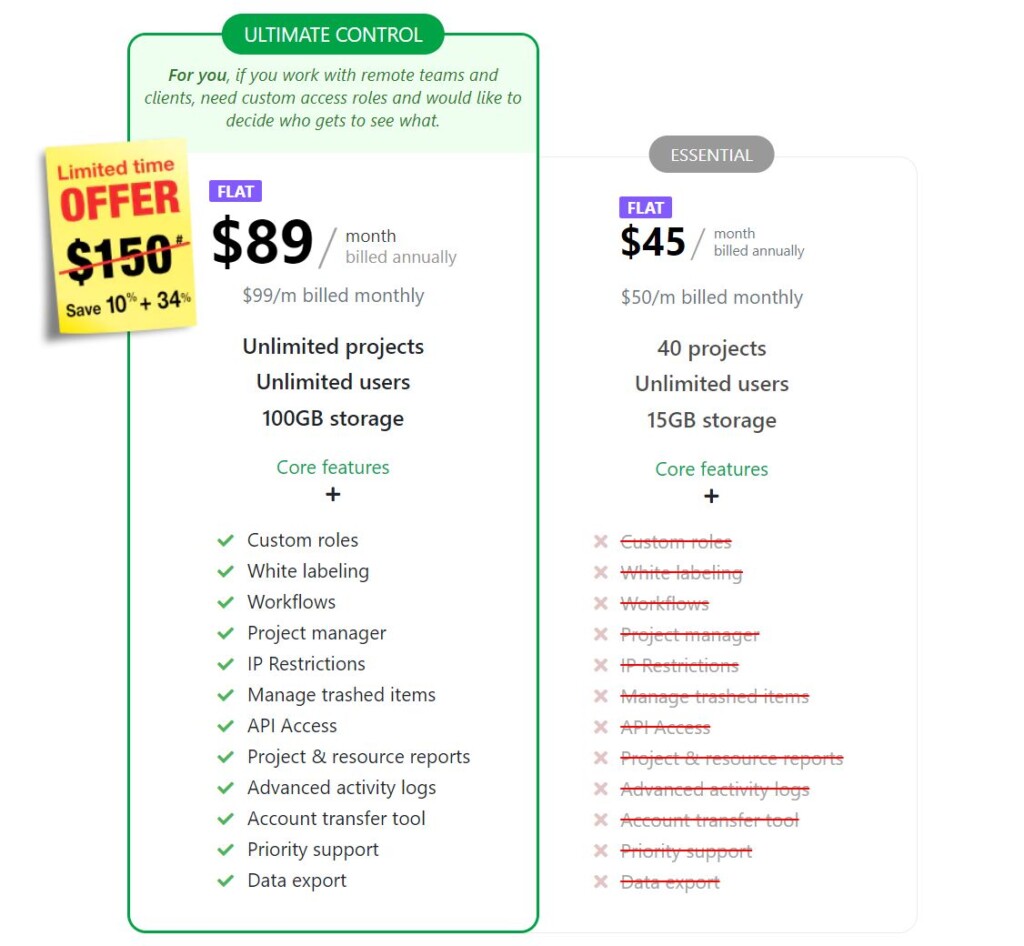Expand the plus sign under Essential core features
The image size is (1024, 946).
[711, 496]
